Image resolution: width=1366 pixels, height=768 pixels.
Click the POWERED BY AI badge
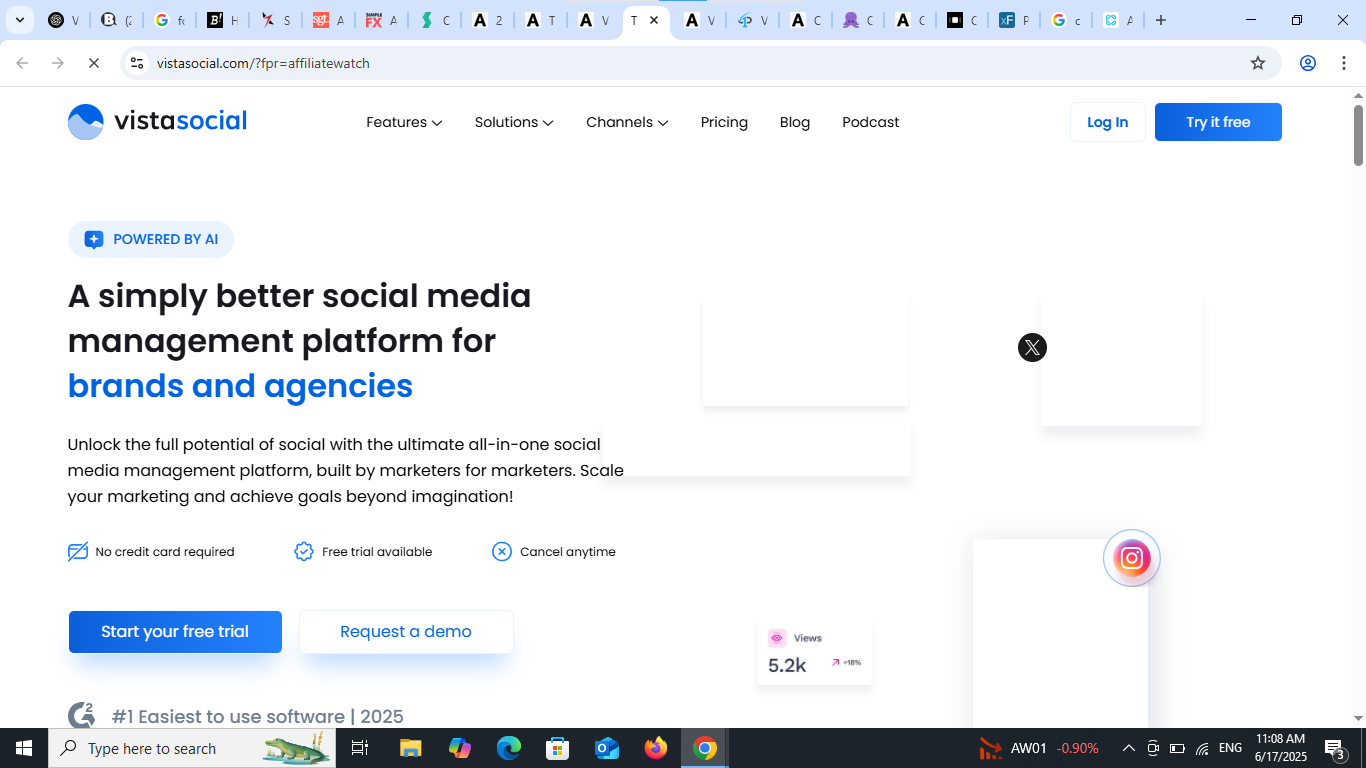151,240
